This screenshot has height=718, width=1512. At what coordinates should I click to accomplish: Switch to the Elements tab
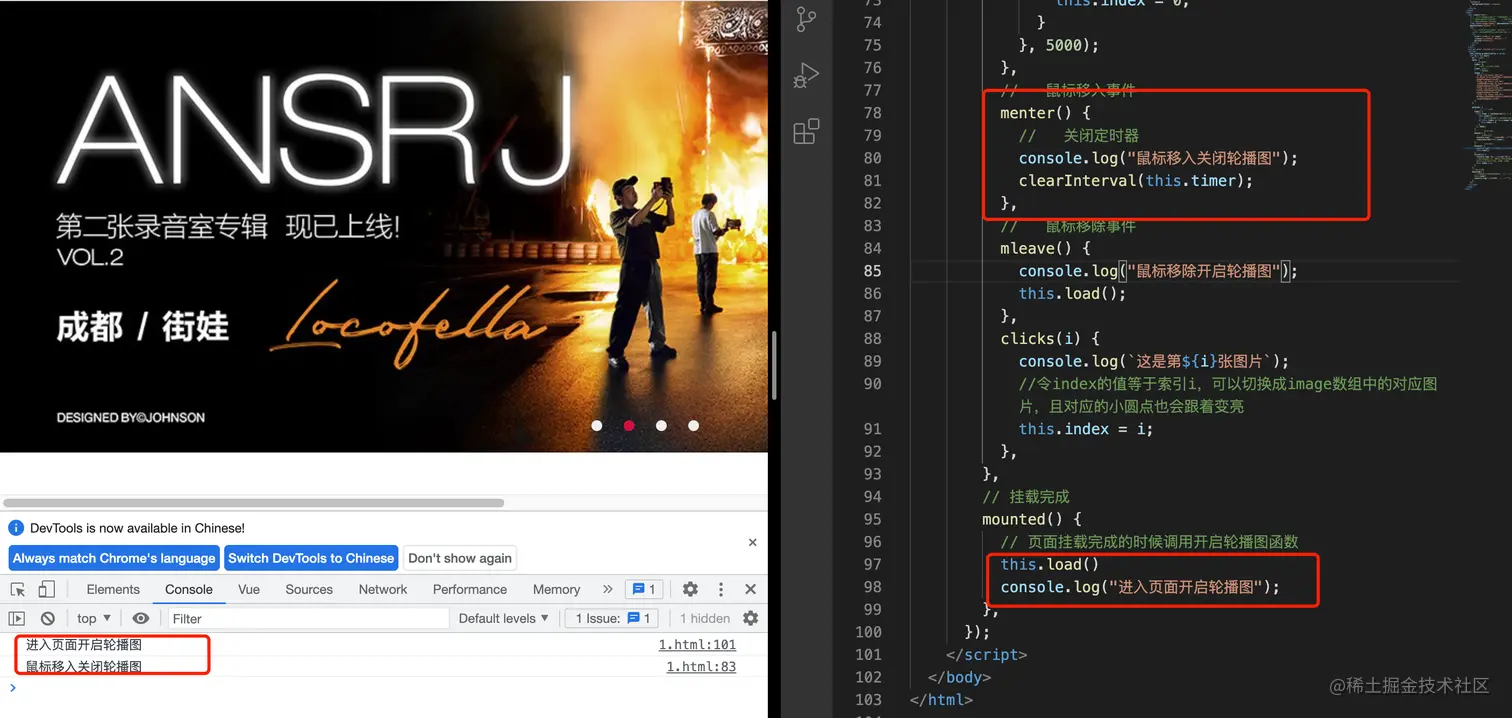click(x=113, y=589)
